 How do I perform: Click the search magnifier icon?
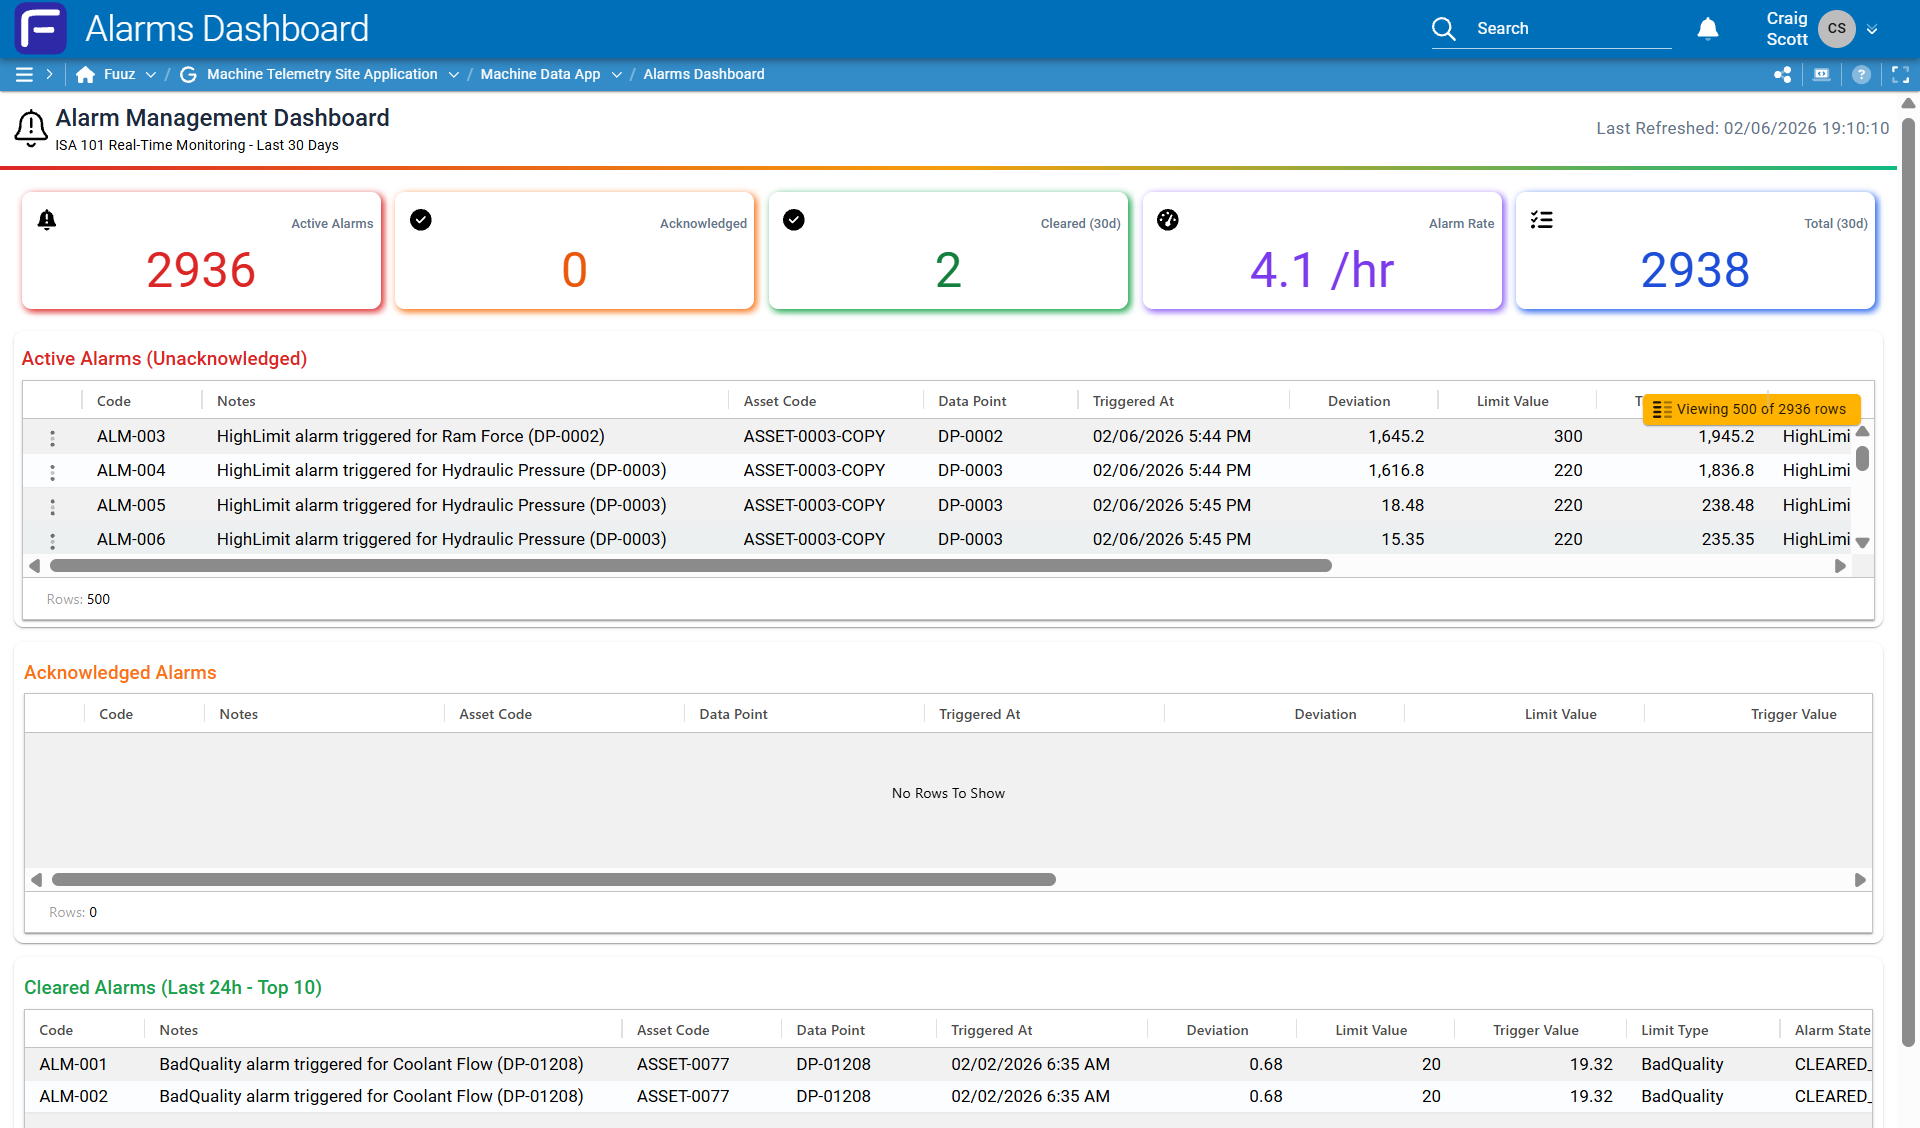click(1443, 29)
